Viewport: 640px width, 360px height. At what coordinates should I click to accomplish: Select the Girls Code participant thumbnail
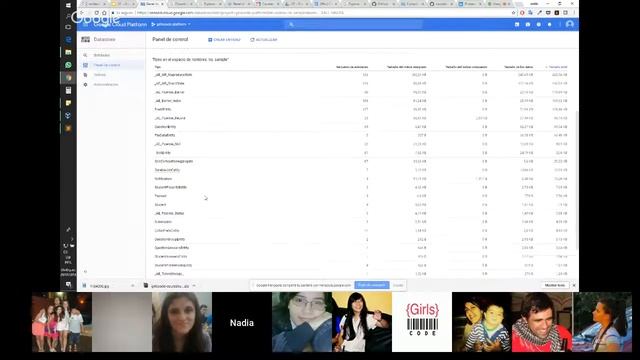coord(422,322)
